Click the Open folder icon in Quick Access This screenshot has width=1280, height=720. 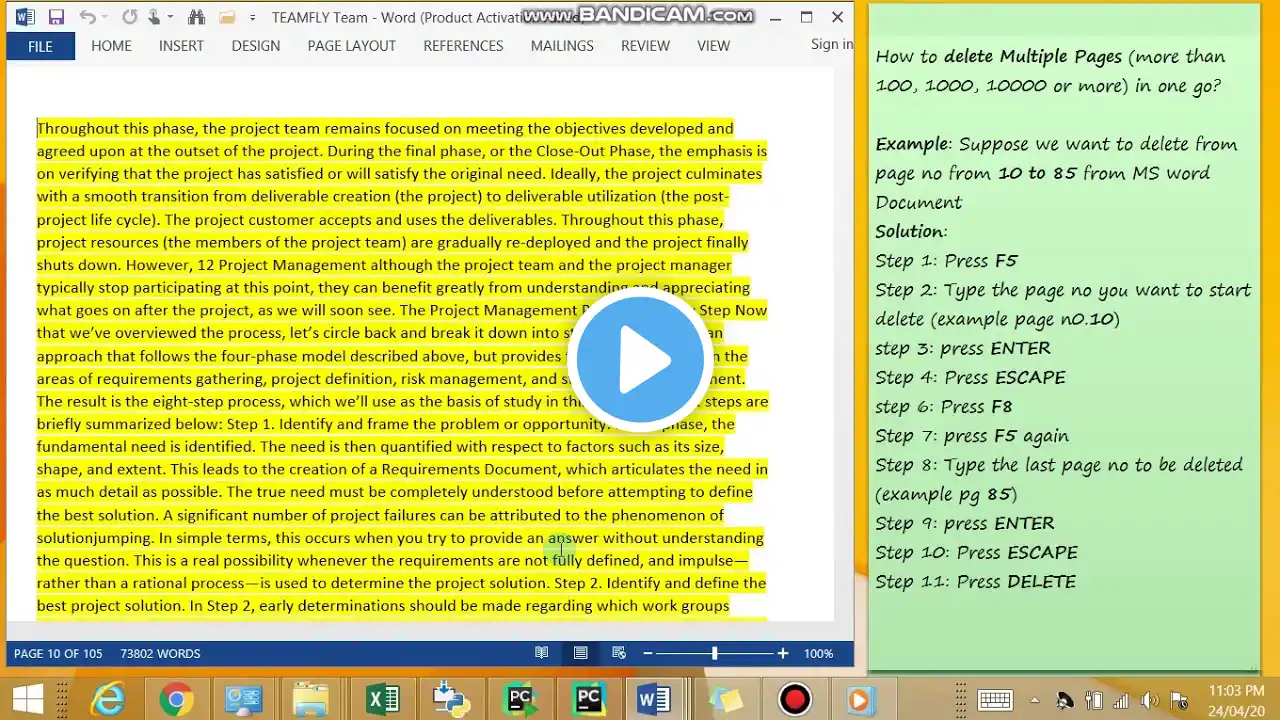point(227,17)
